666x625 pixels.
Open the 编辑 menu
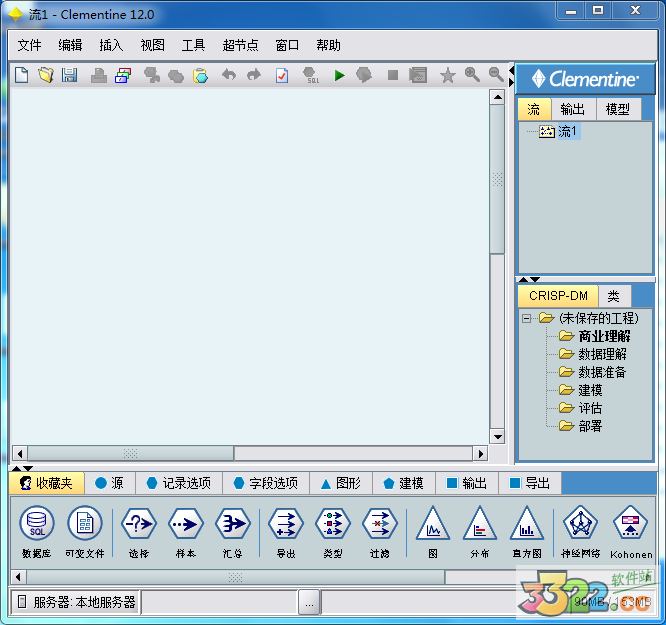click(x=71, y=45)
